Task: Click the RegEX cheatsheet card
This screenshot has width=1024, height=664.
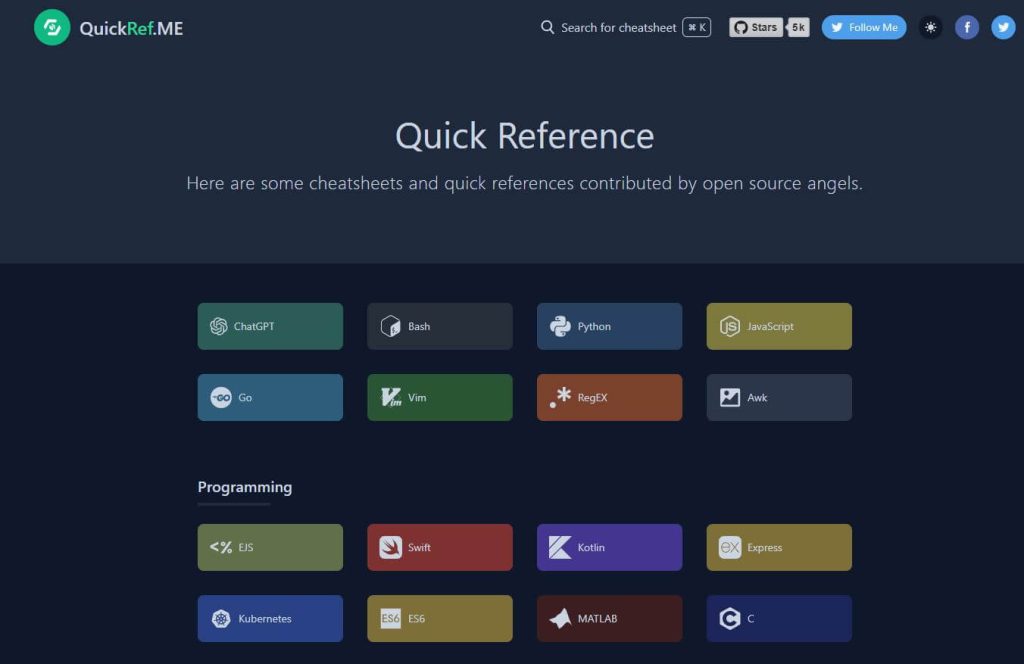Action: pos(609,397)
